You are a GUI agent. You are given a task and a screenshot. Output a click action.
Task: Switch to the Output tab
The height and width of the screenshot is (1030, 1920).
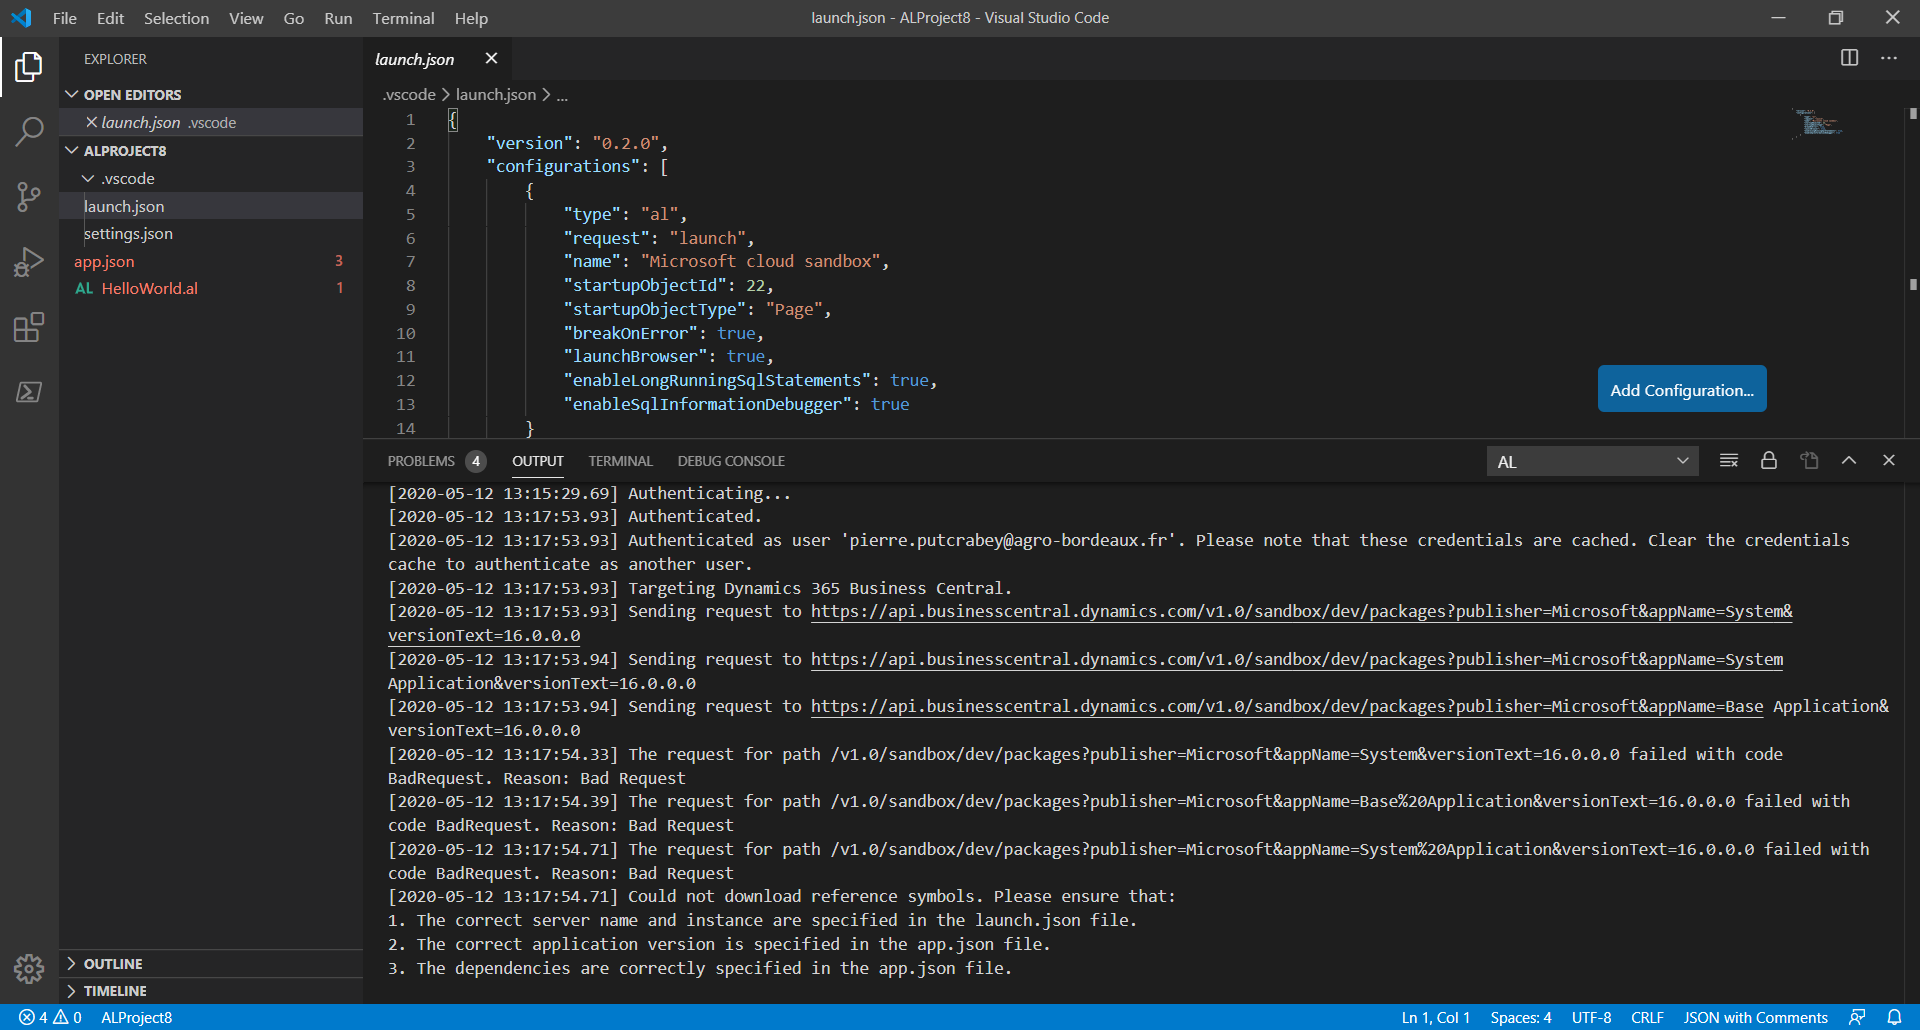[538, 461]
